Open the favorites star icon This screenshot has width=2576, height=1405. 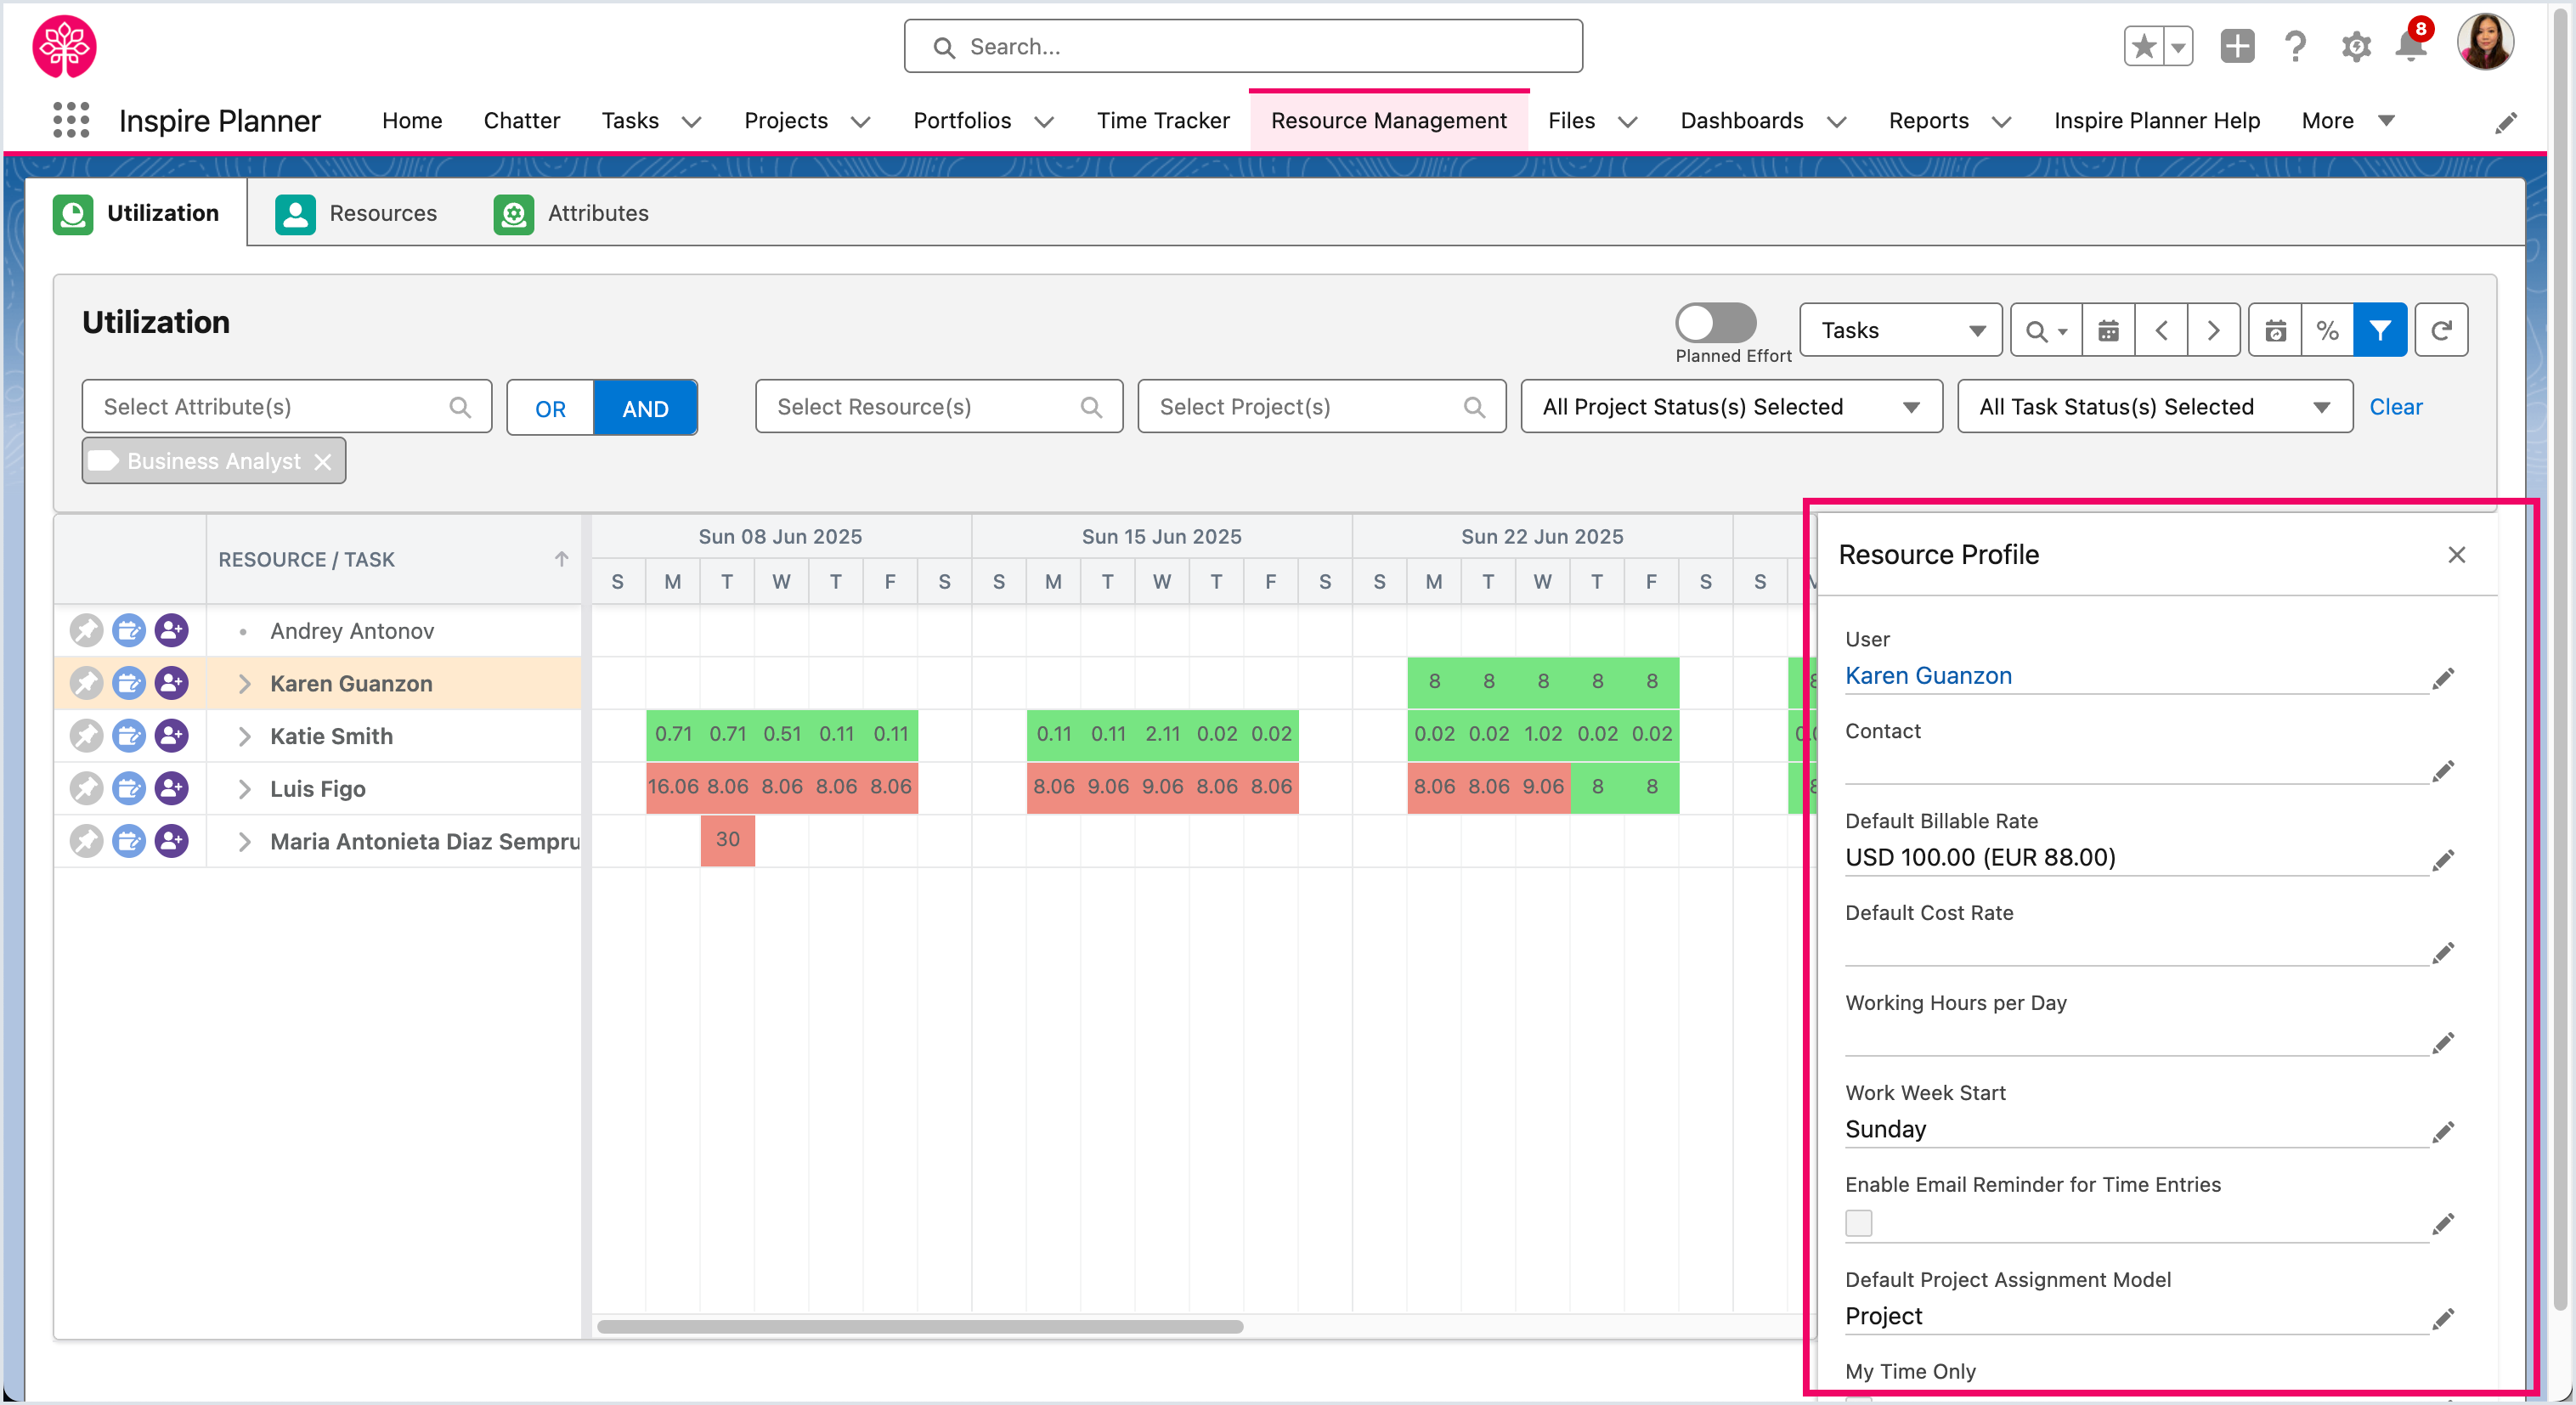pyautogui.click(x=2143, y=46)
